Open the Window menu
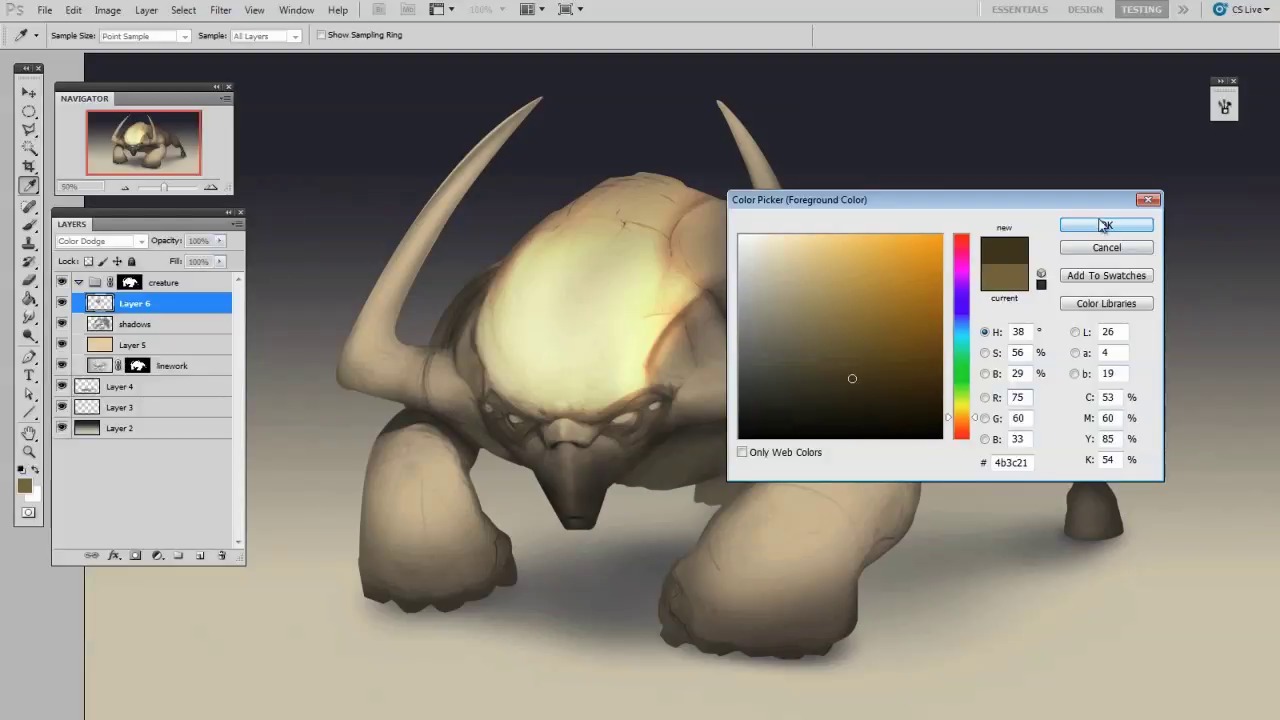This screenshot has width=1280, height=720. pyautogui.click(x=296, y=10)
